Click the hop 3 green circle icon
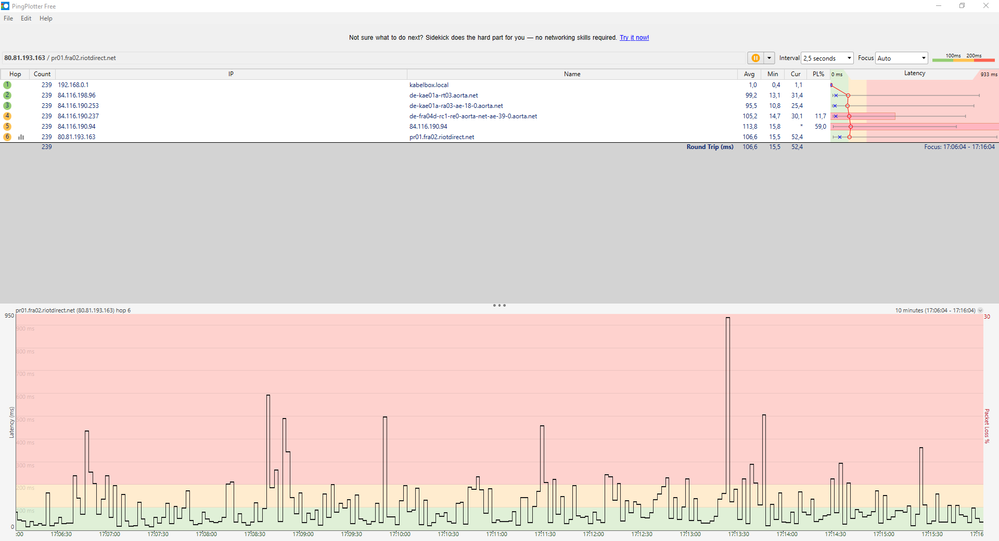Screen dimensions: 999x541 pos(8,106)
